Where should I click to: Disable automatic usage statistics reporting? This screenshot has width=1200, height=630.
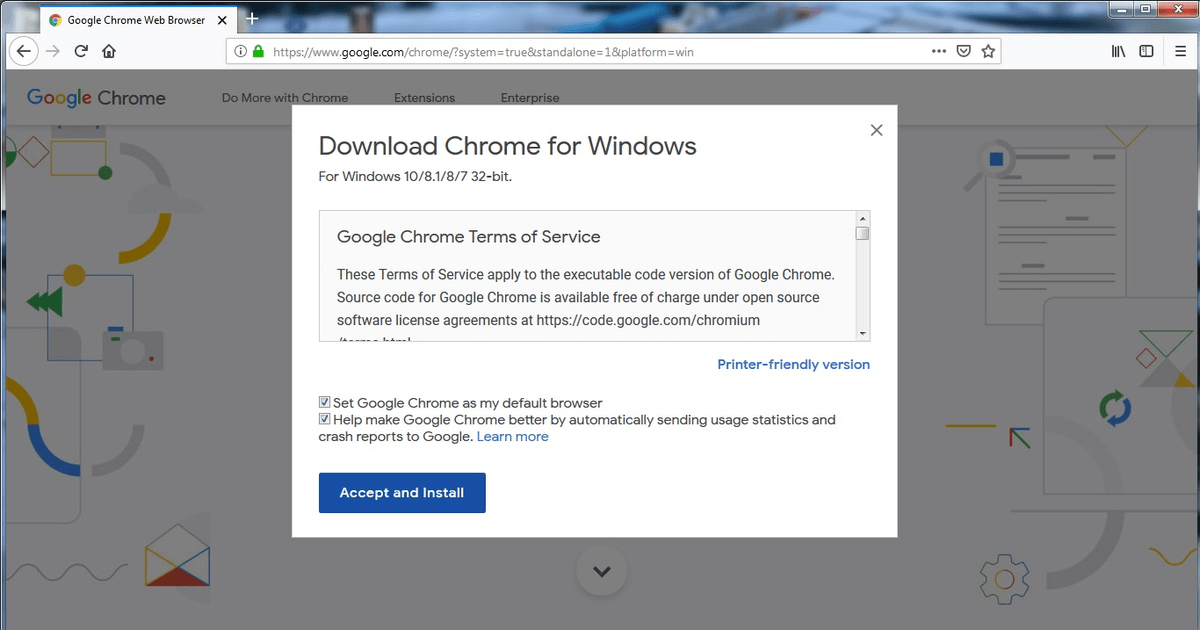click(324, 418)
